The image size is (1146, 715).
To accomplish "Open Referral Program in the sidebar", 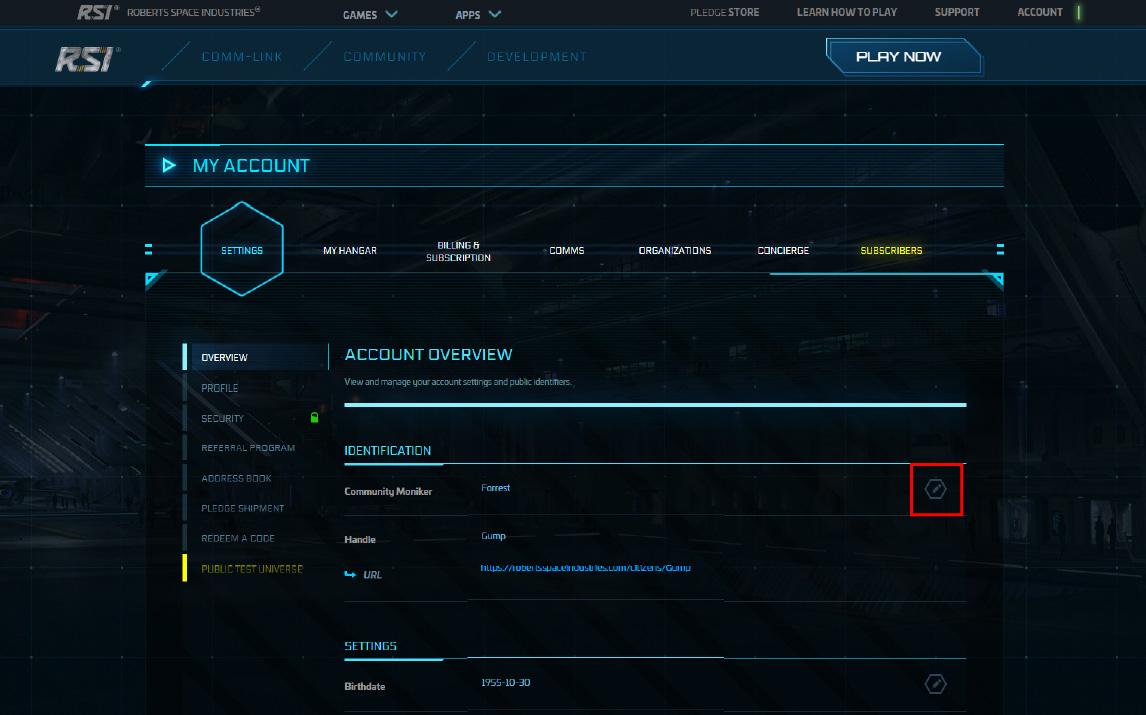I will (248, 448).
